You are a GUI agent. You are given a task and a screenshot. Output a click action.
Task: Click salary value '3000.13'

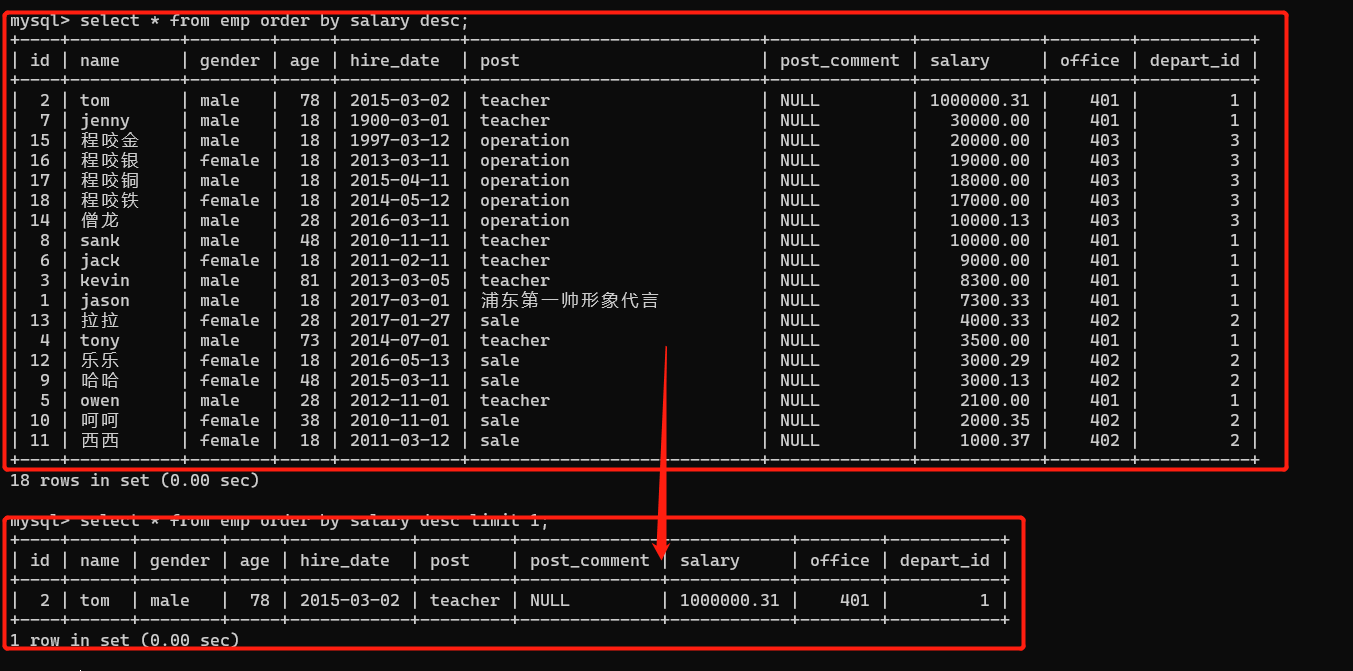point(995,380)
